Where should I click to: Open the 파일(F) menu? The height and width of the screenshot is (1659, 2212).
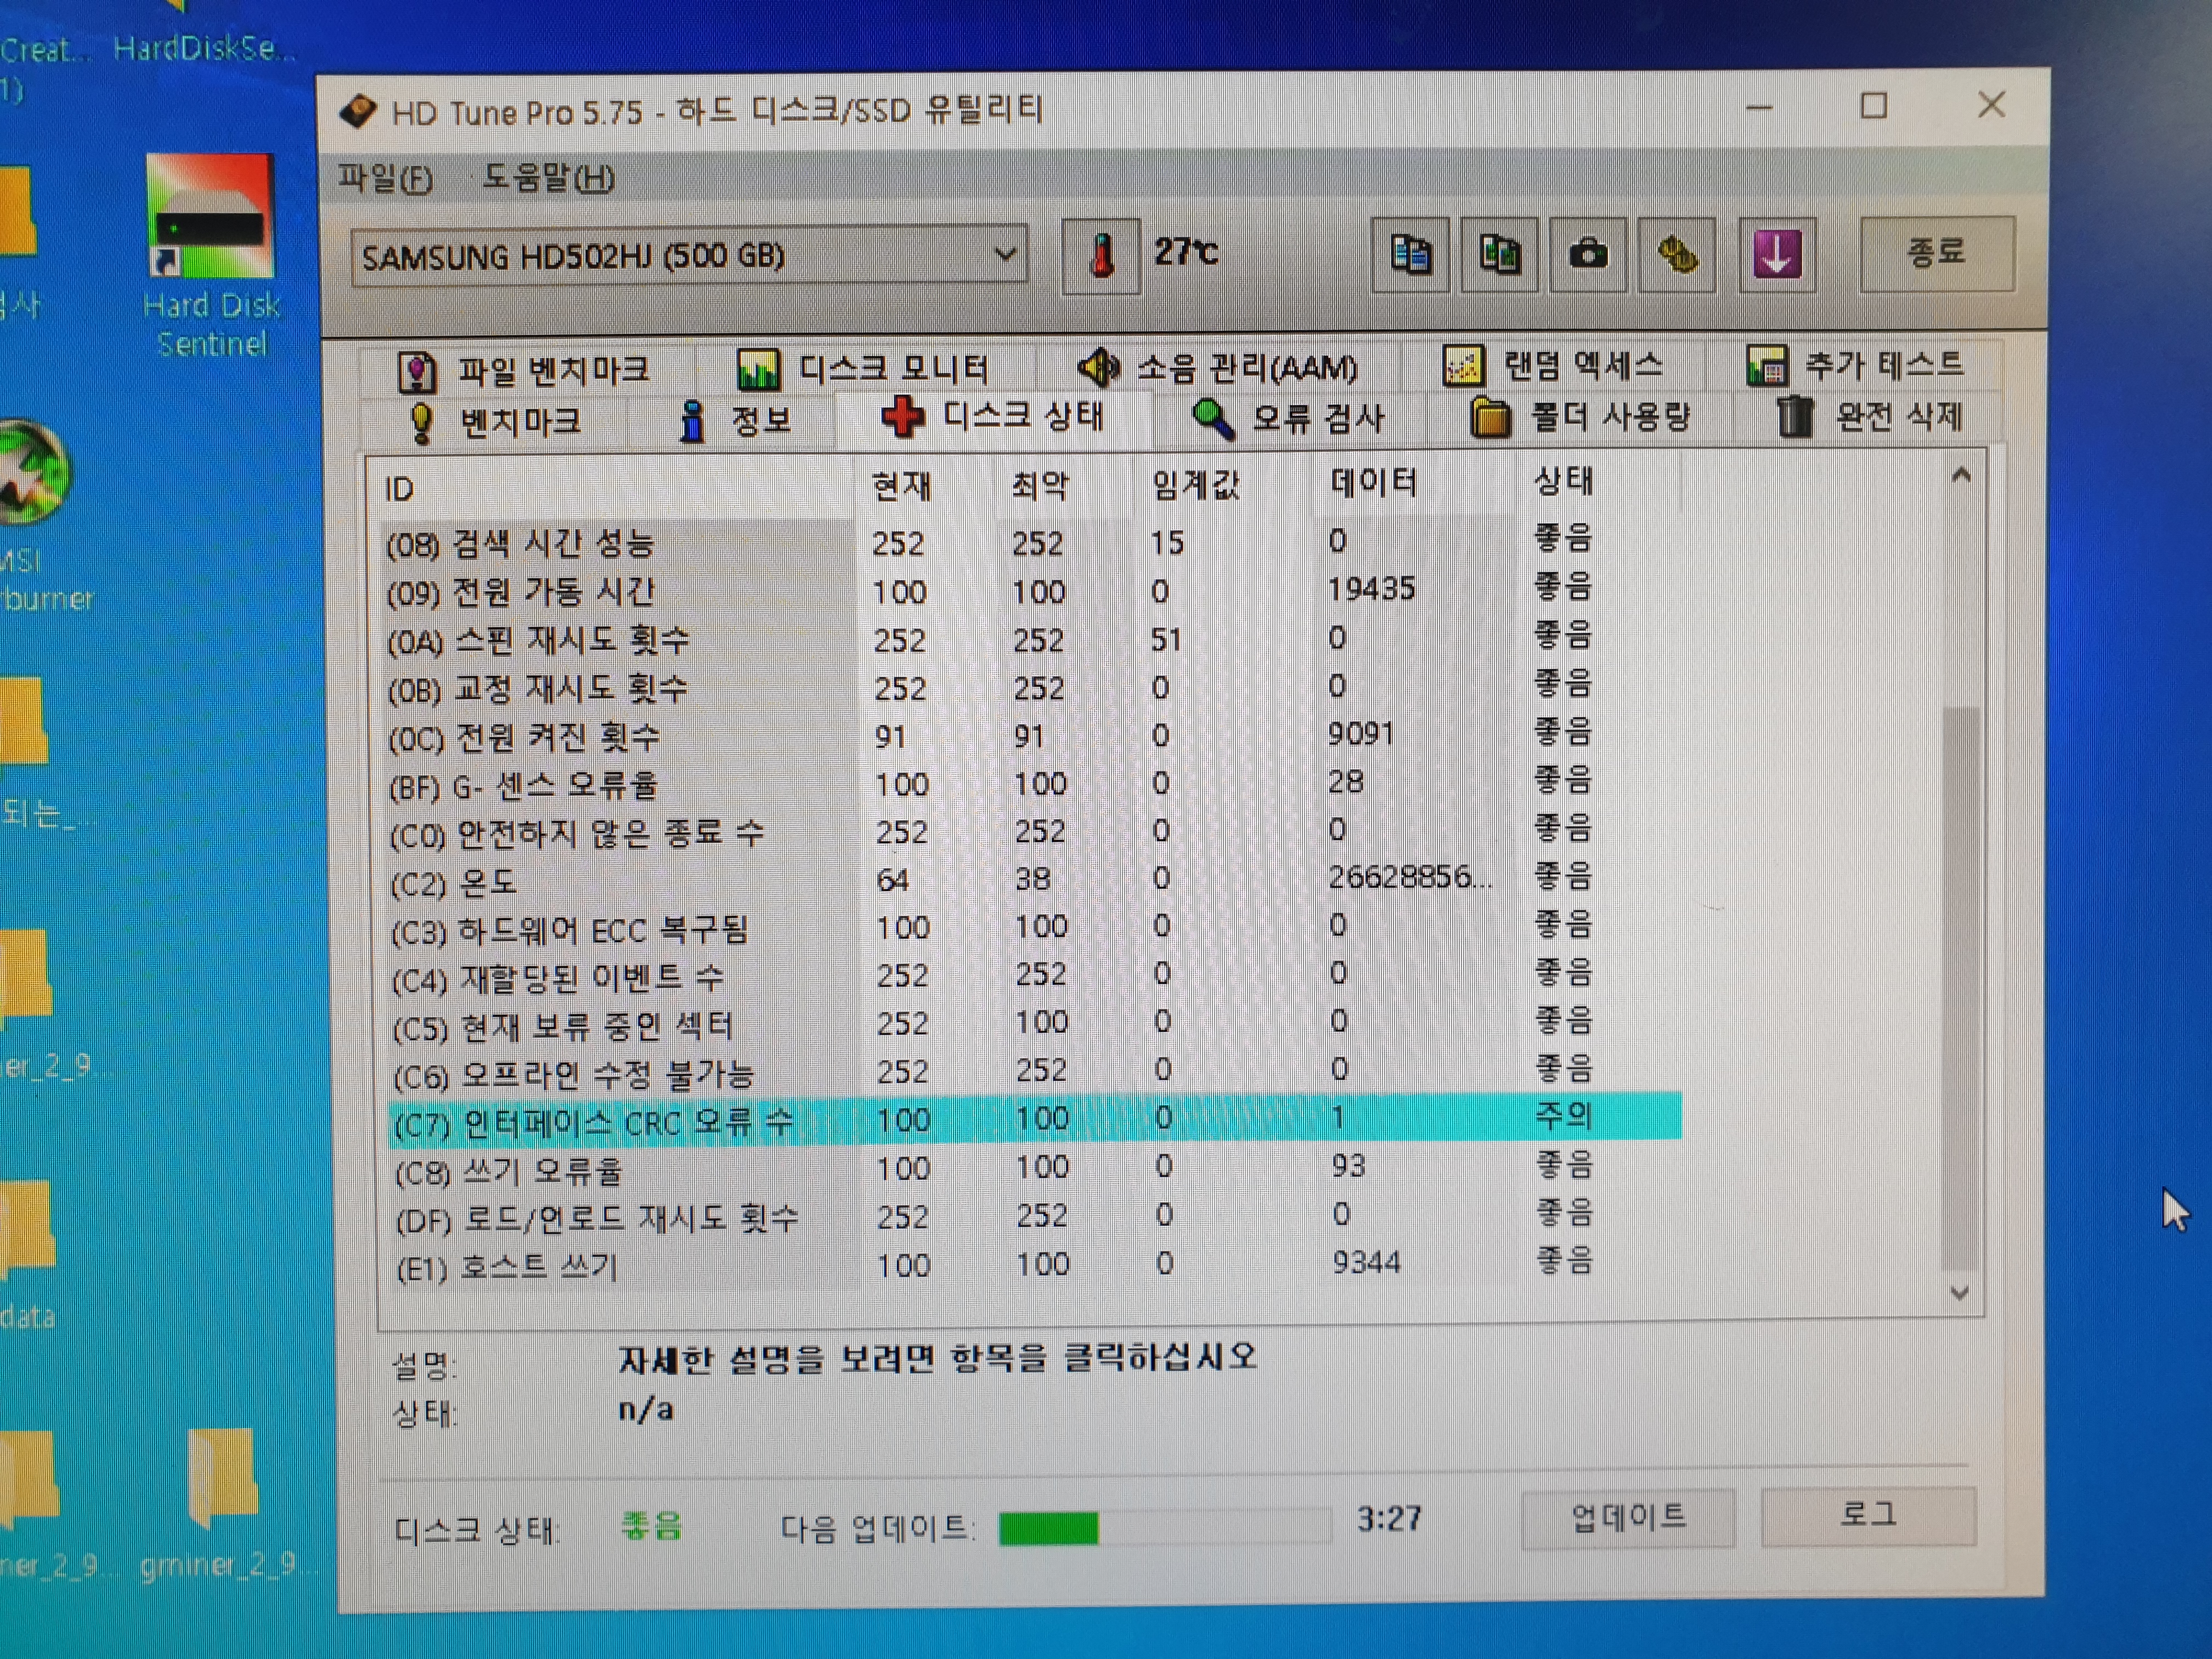click(x=385, y=179)
